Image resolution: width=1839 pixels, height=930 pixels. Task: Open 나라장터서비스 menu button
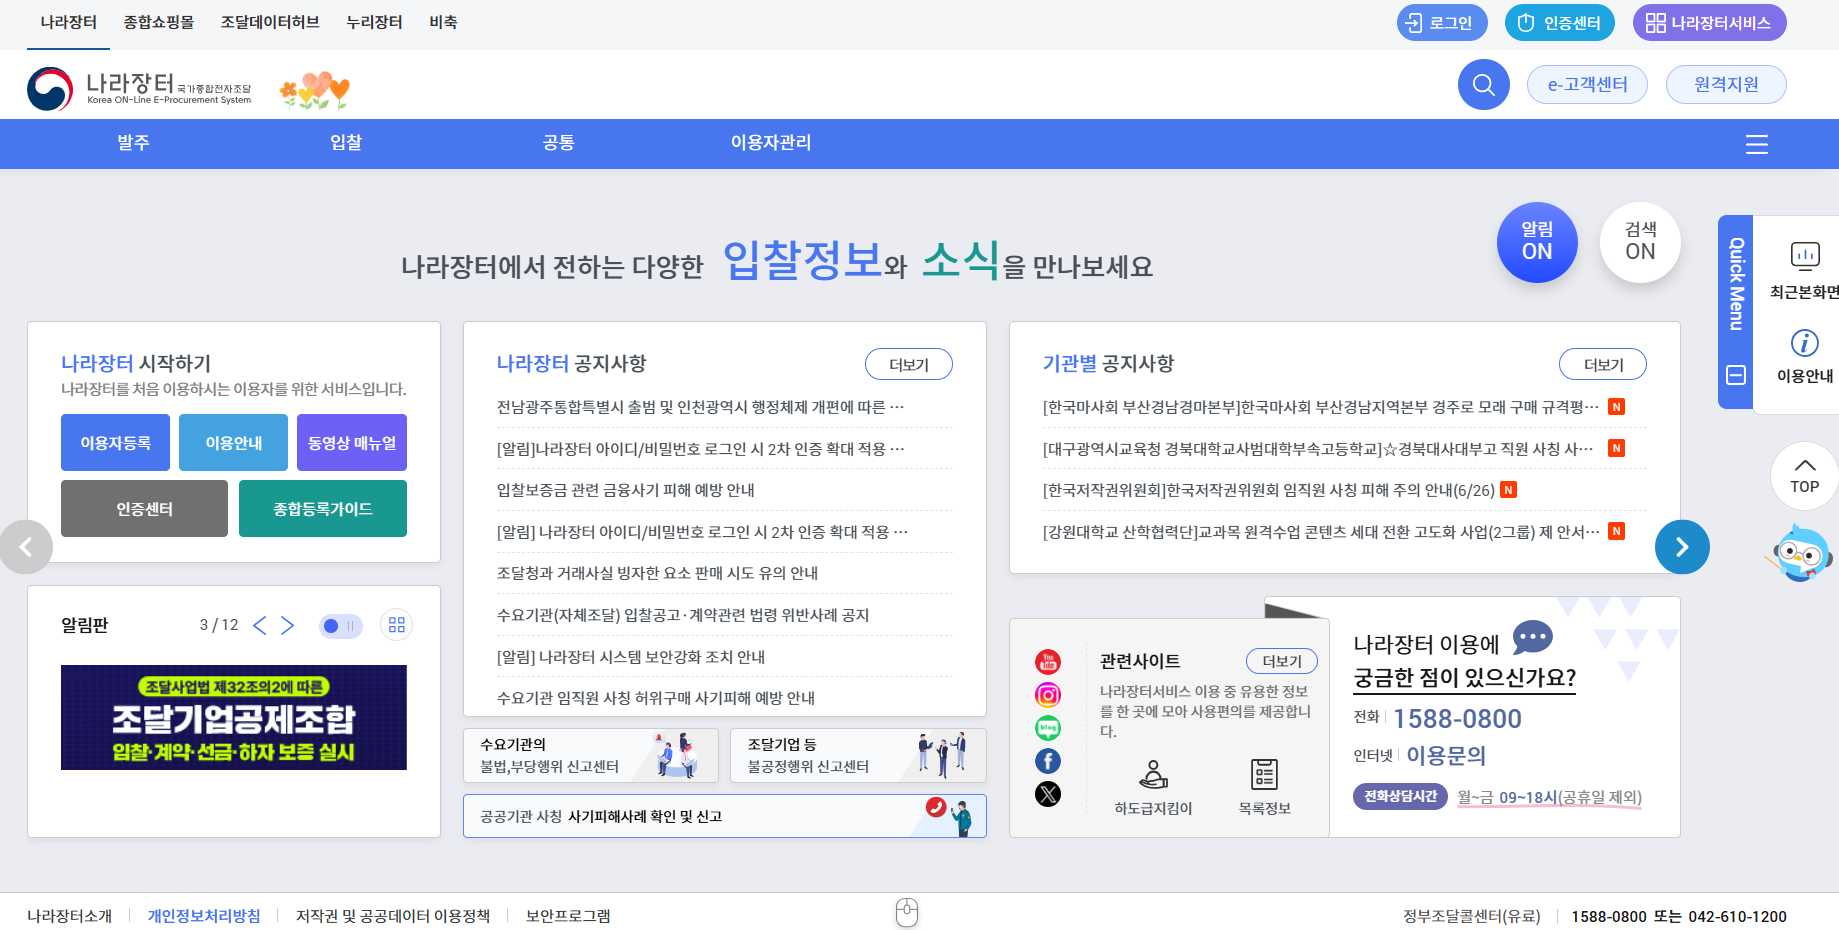[1709, 23]
